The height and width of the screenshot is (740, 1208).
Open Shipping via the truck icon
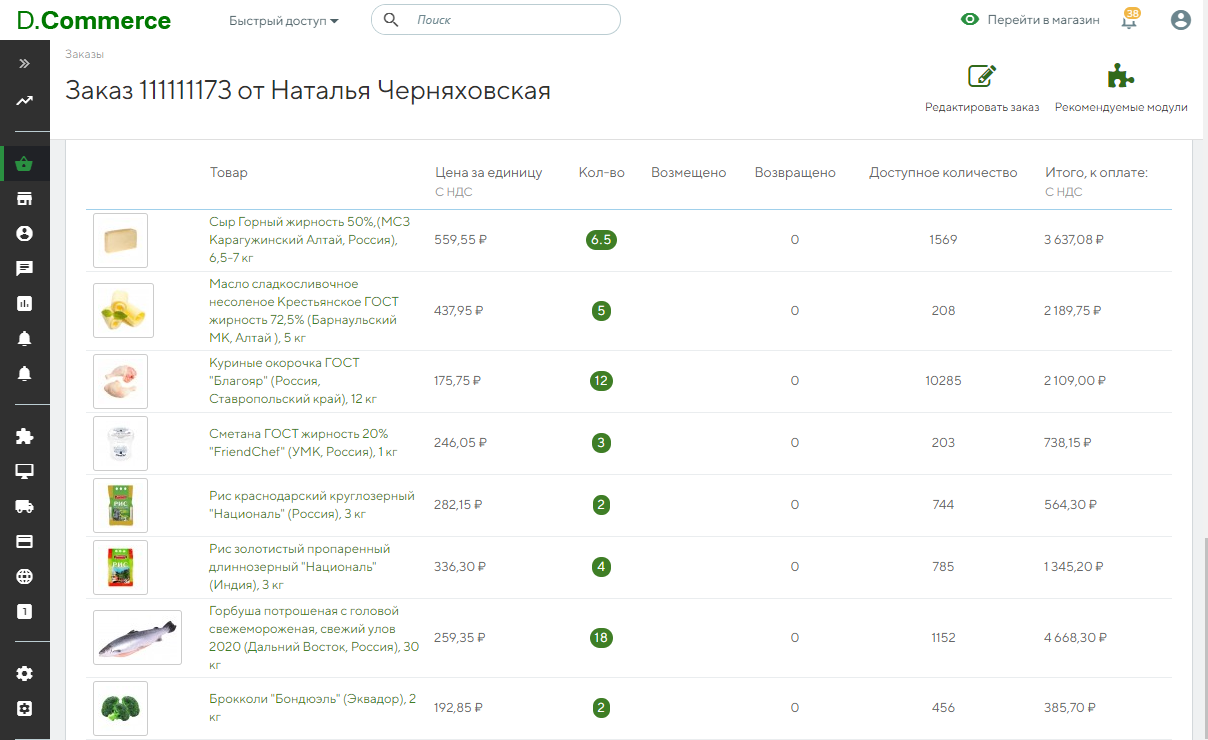click(25, 506)
